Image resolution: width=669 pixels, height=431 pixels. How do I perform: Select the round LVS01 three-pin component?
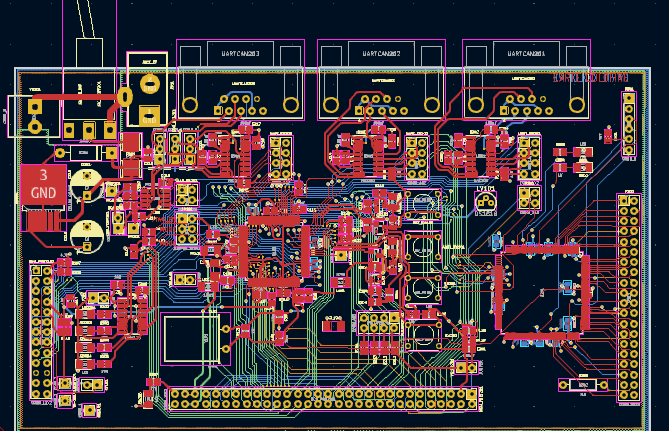(486, 202)
